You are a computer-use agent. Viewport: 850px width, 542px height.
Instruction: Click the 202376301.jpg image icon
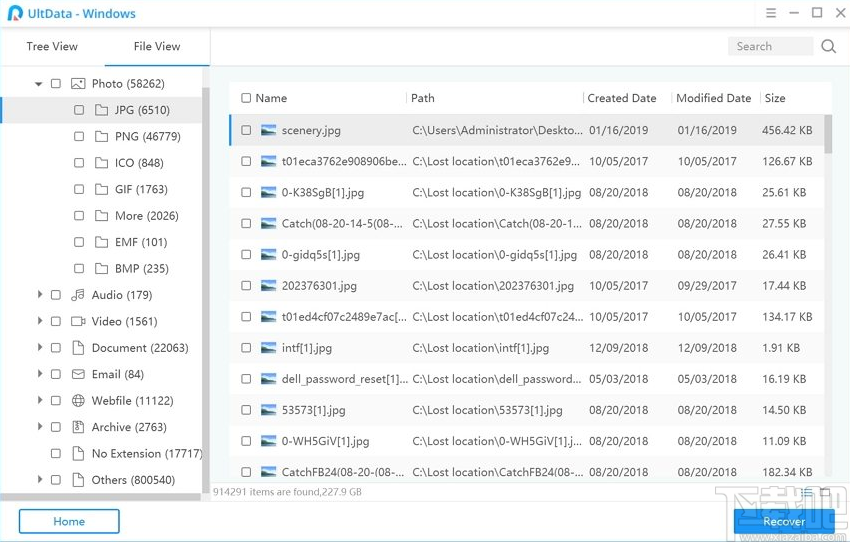268,286
